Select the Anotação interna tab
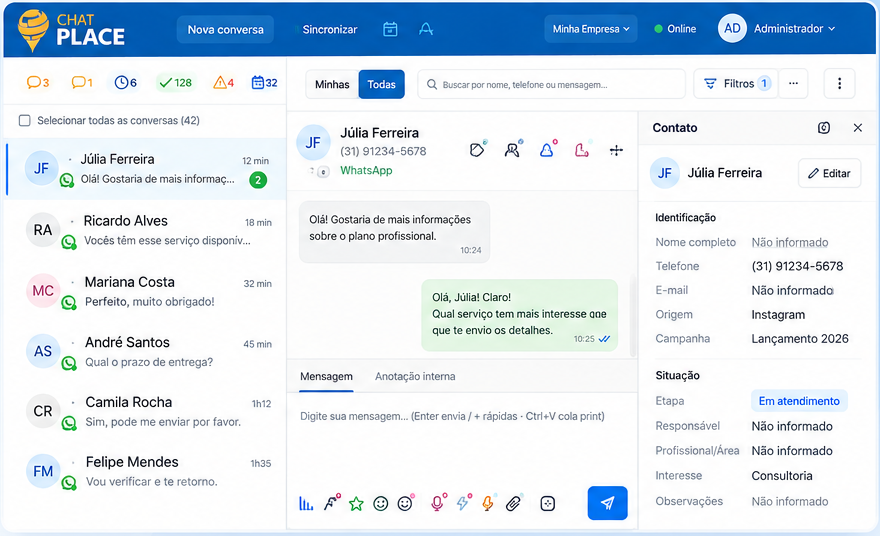The height and width of the screenshot is (536, 880). [x=415, y=377]
